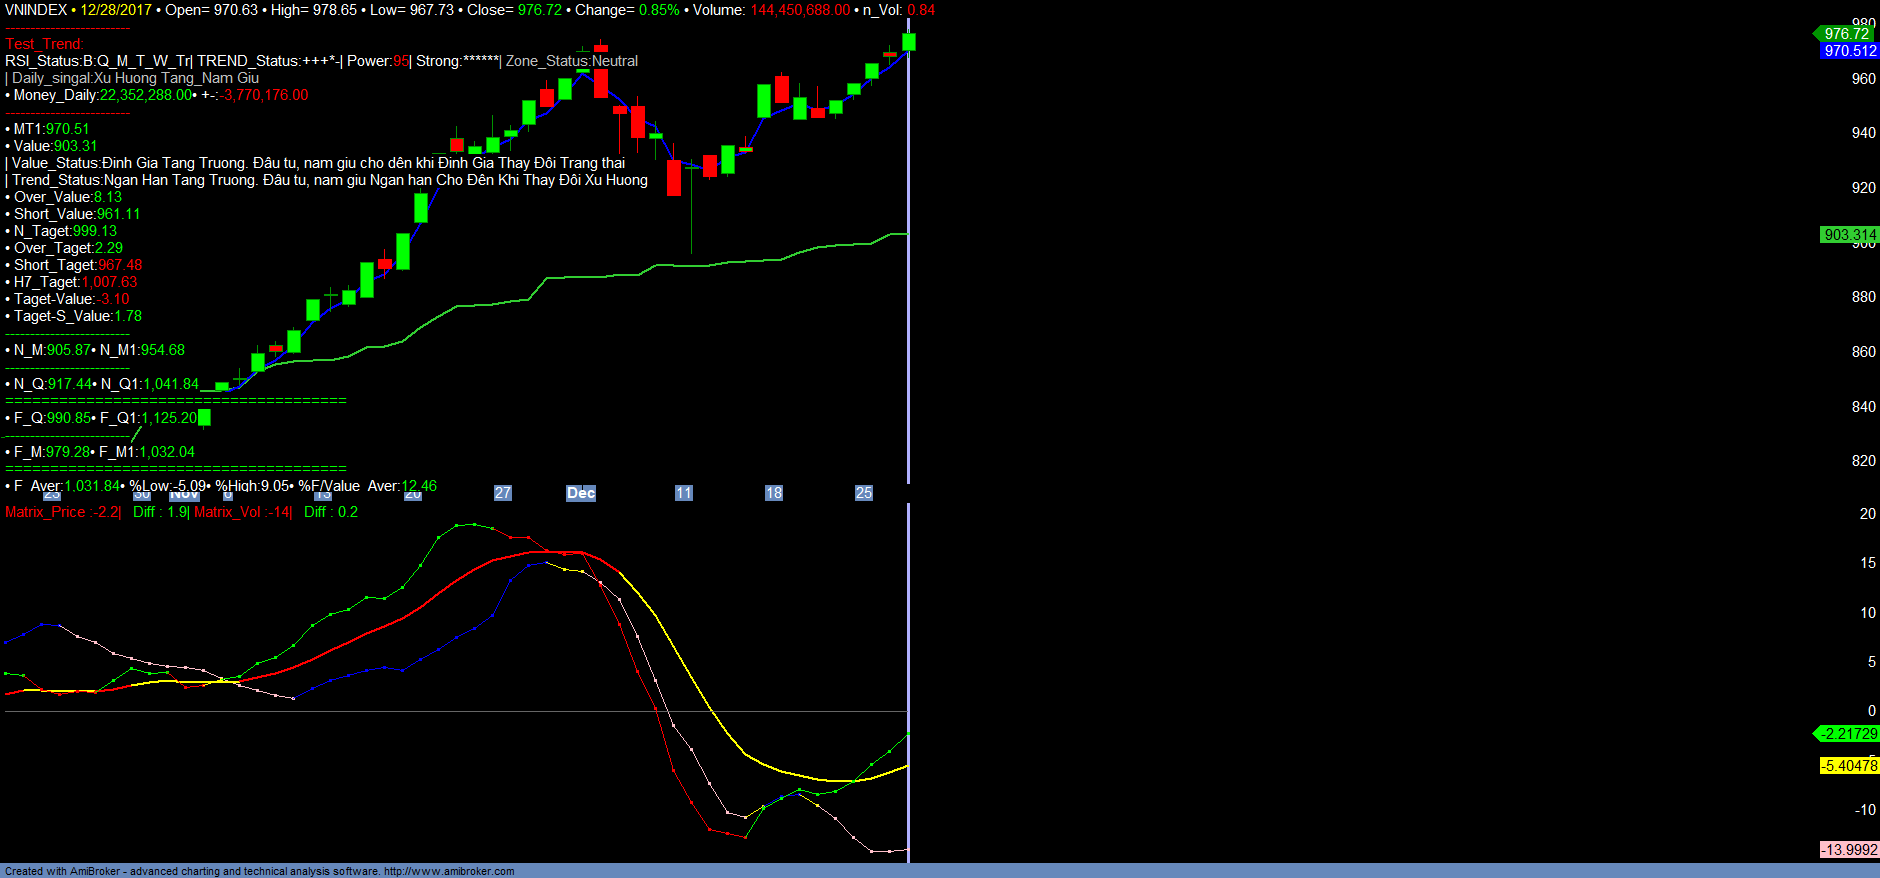Click the red Volume figure in header
Screen dimensions: 1880x878
pyautogui.click(x=800, y=10)
